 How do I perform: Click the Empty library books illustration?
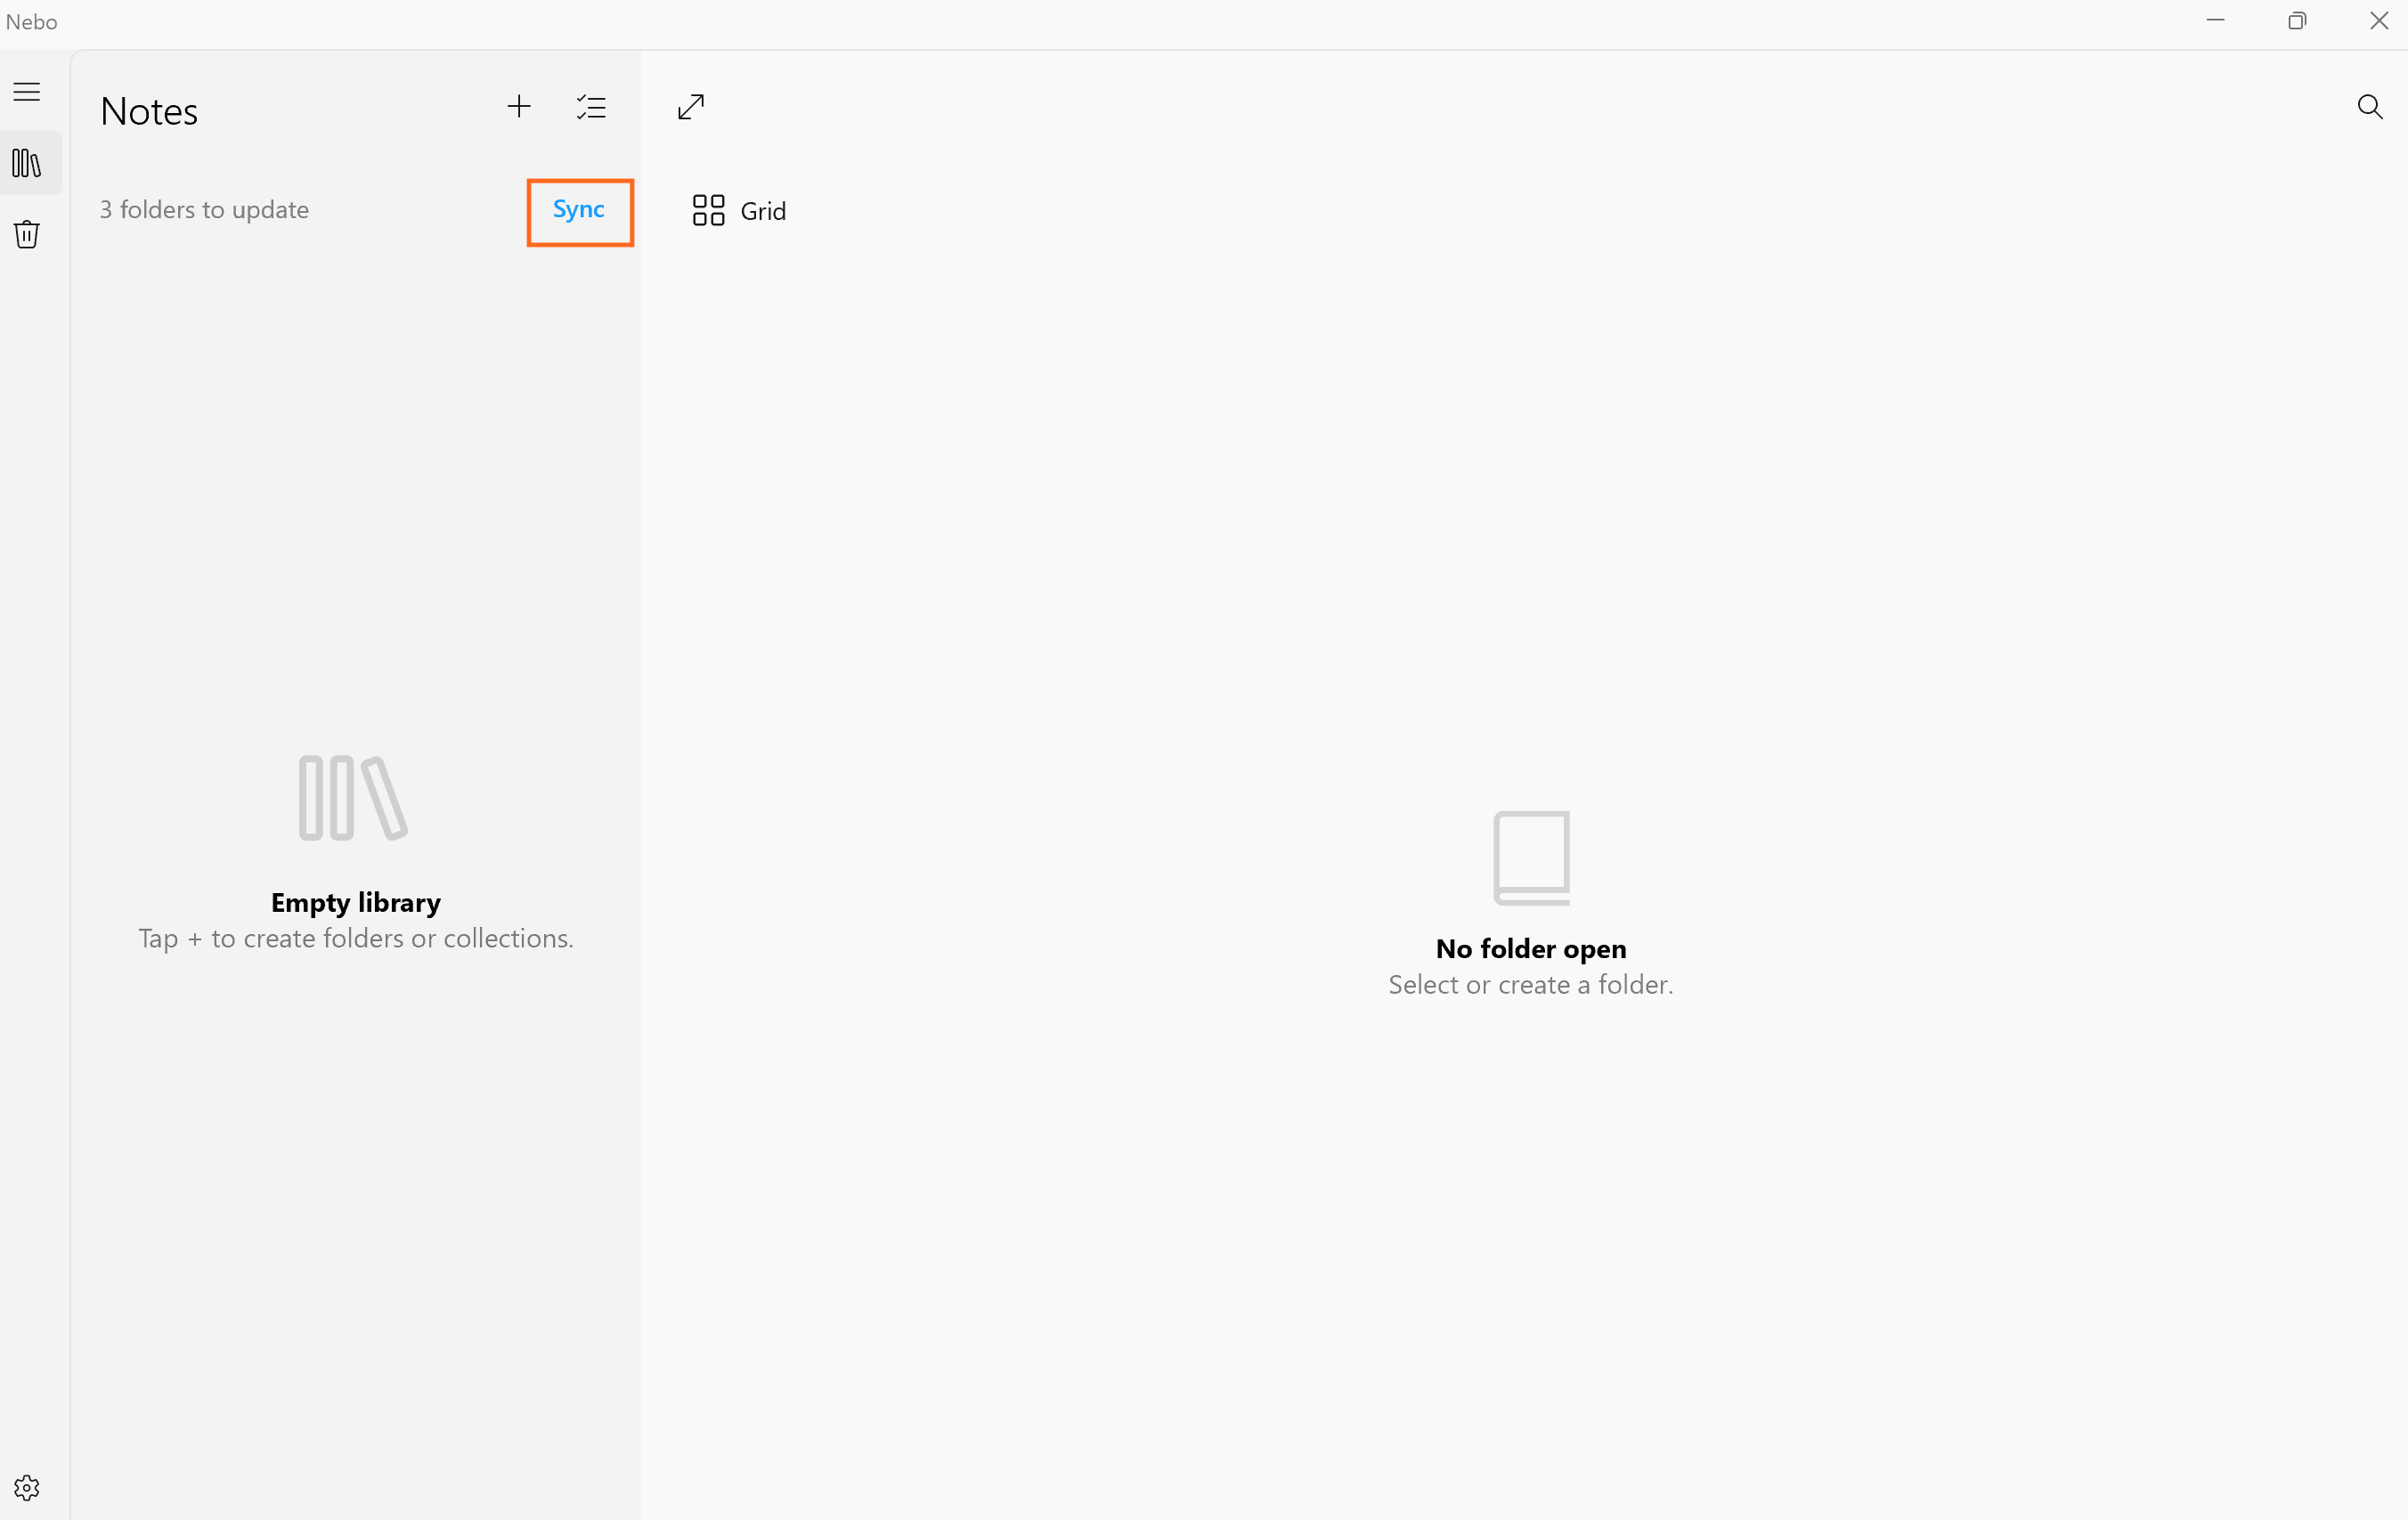pos(353,798)
